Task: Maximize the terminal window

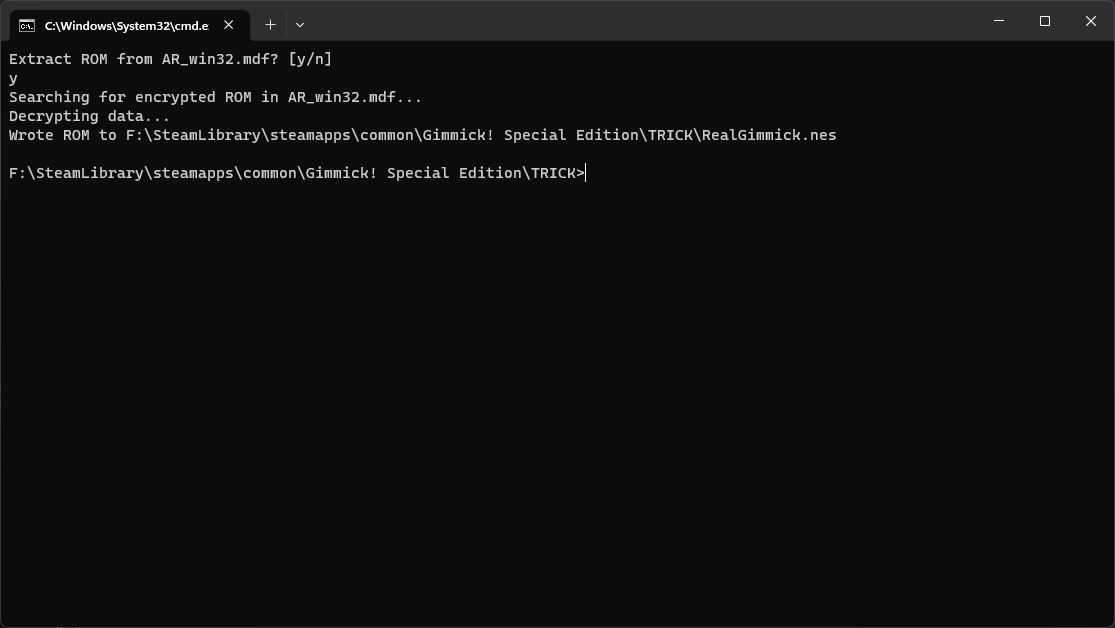Action: pyautogui.click(x=1045, y=21)
